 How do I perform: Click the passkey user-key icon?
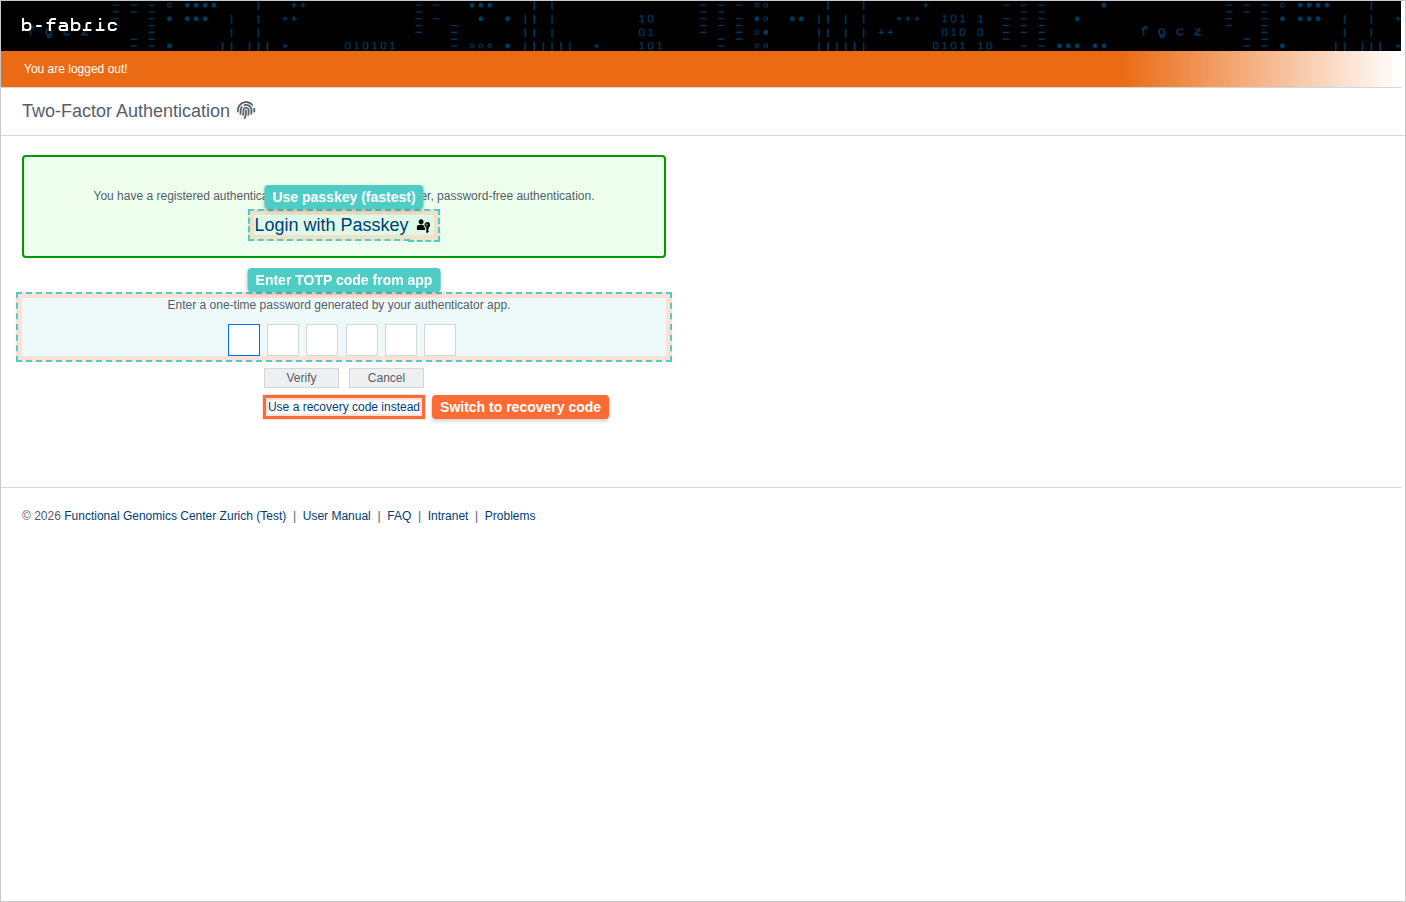423,226
